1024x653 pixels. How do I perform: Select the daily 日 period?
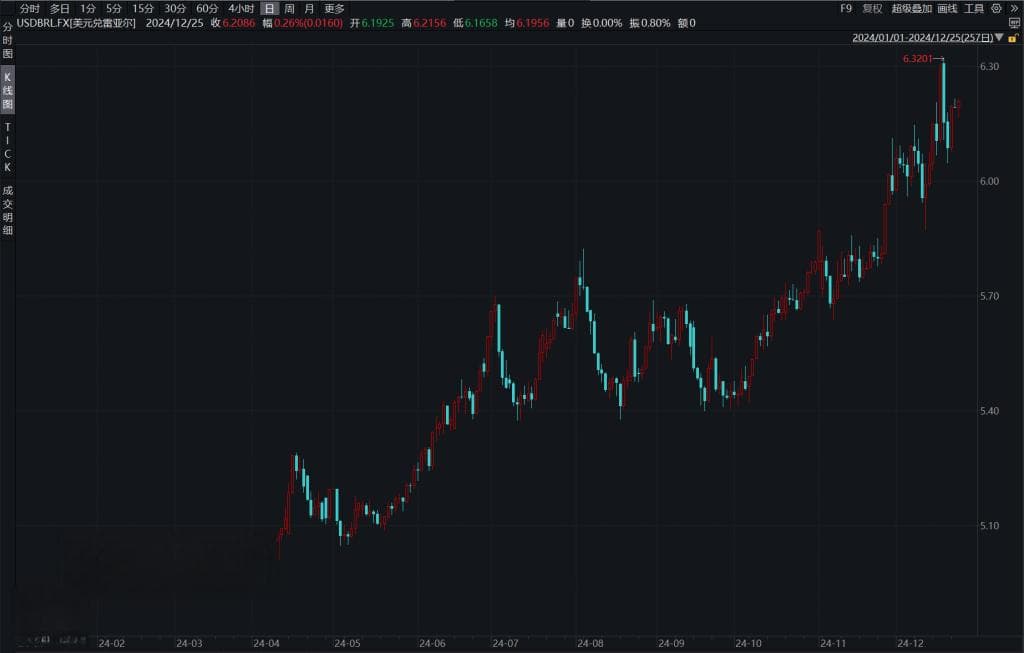pyautogui.click(x=270, y=8)
